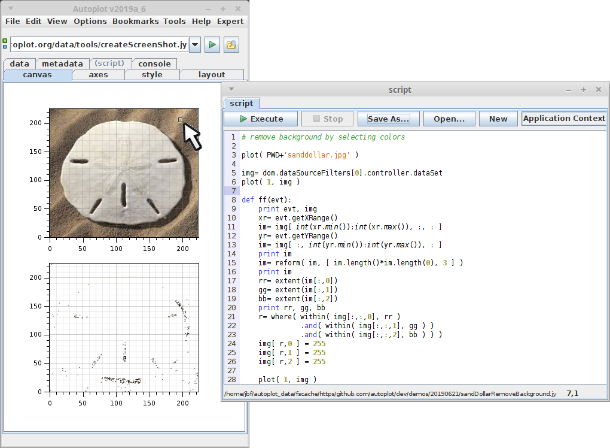610x448 pixels.
Task: Select the axes tab
Action: tap(98, 74)
